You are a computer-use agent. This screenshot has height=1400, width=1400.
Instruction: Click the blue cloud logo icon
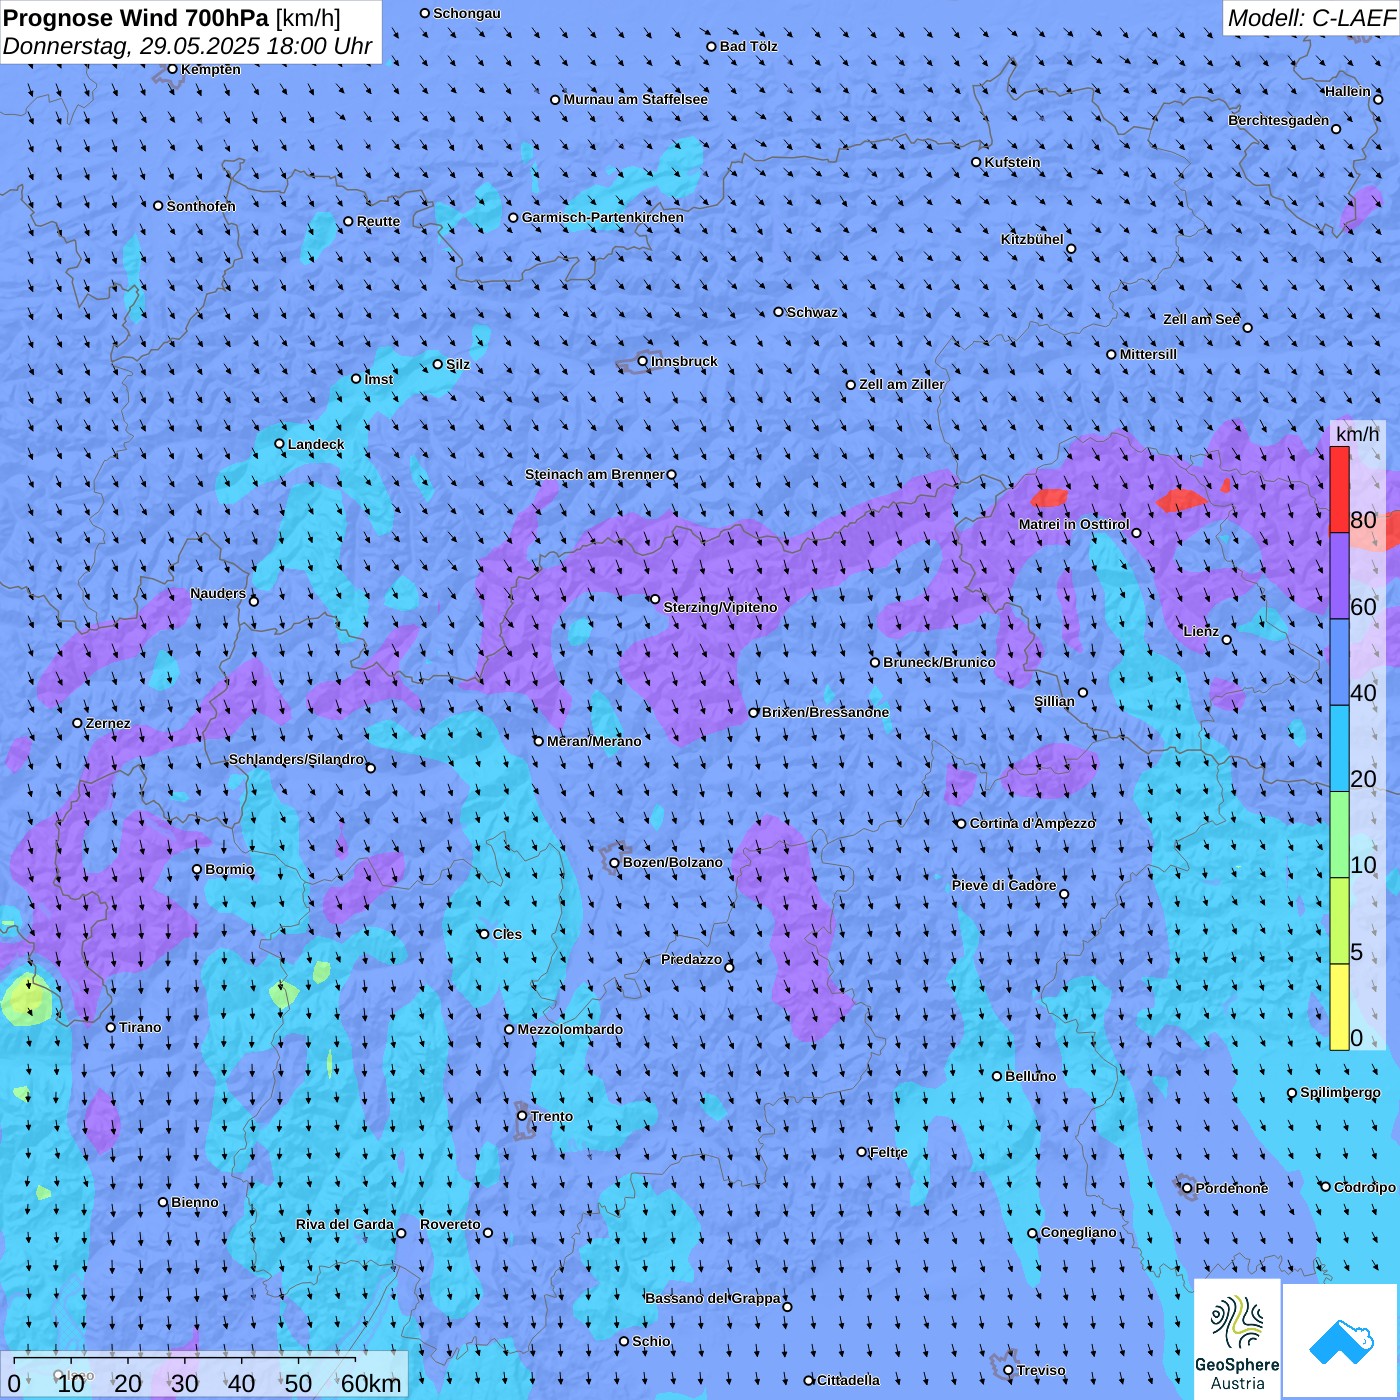(x=1341, y=1342)
